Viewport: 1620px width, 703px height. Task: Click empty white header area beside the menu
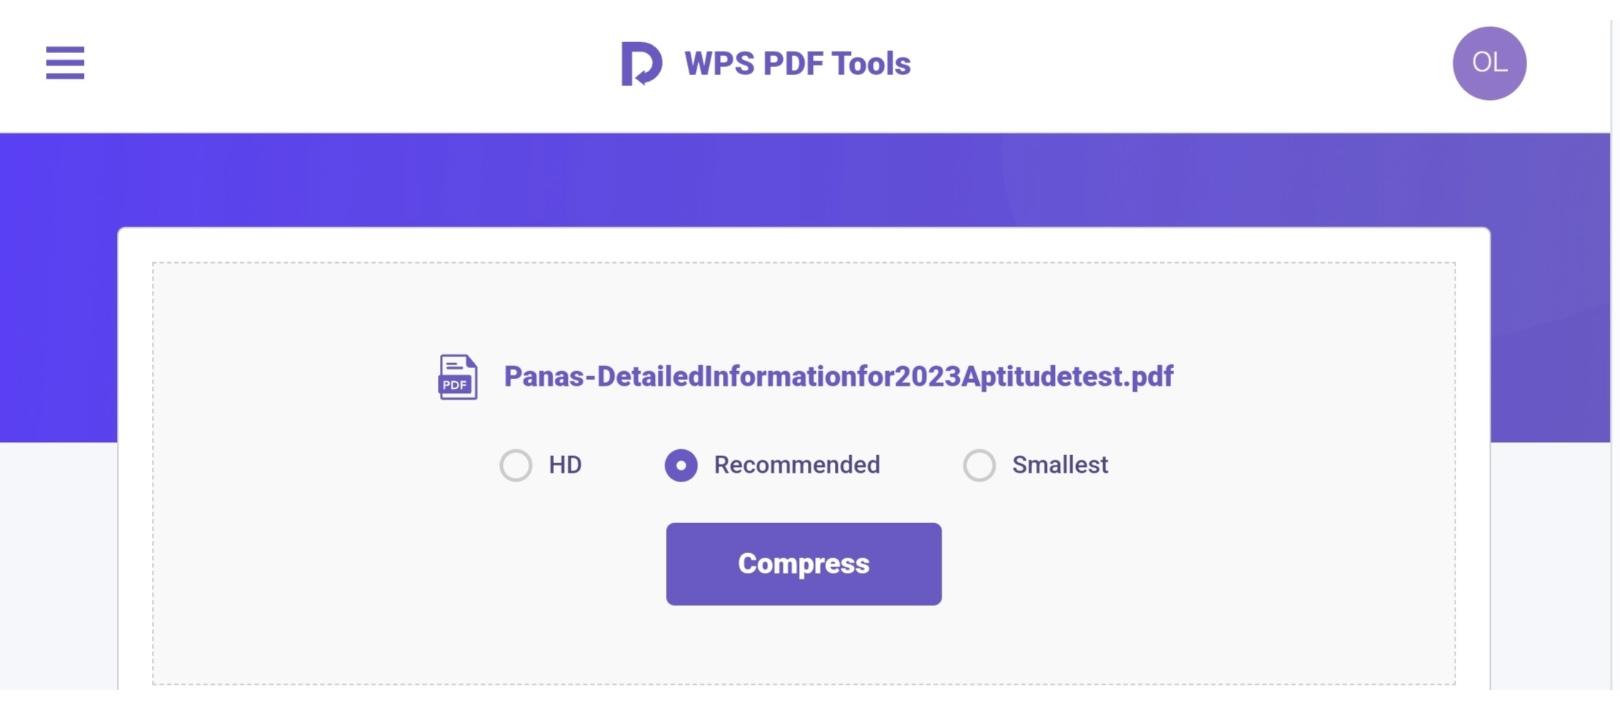pos(350,63)
